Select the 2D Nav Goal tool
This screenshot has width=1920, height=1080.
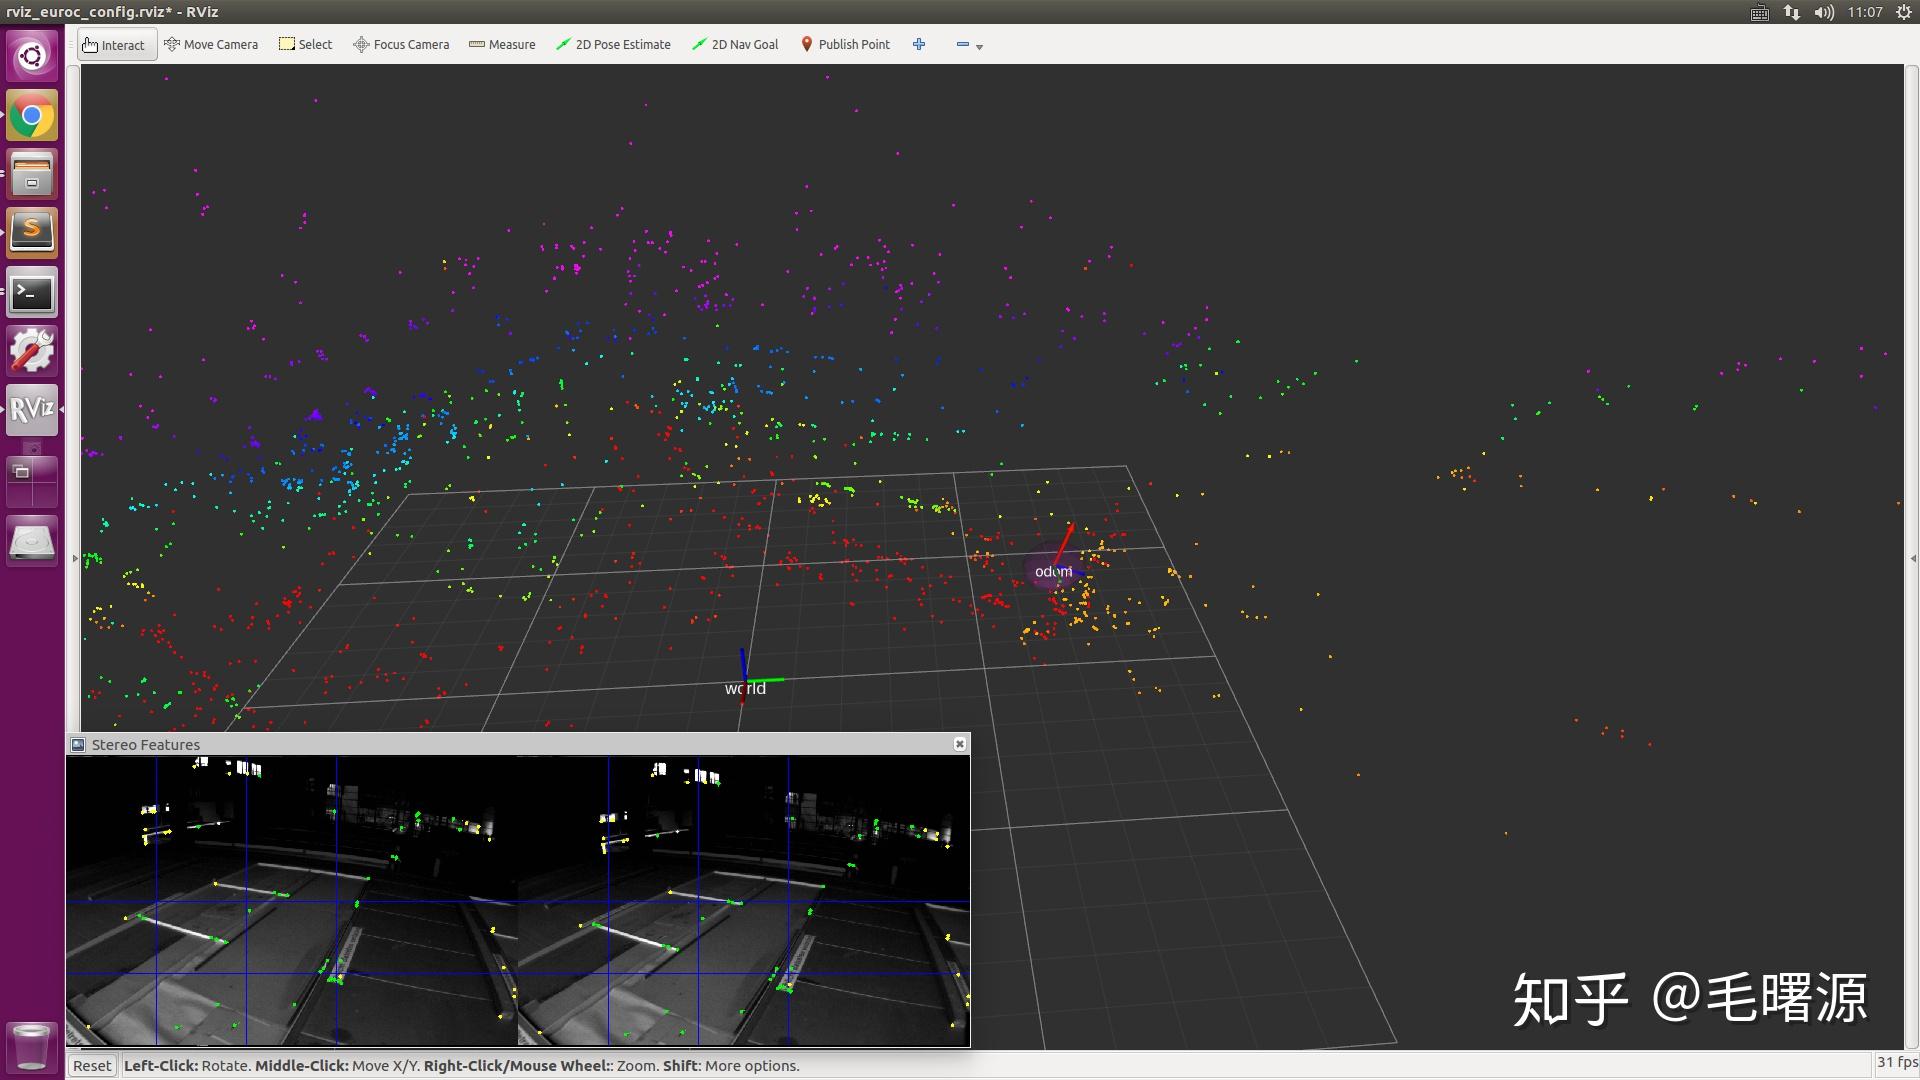pyautogui.click(x=735, y=45)
